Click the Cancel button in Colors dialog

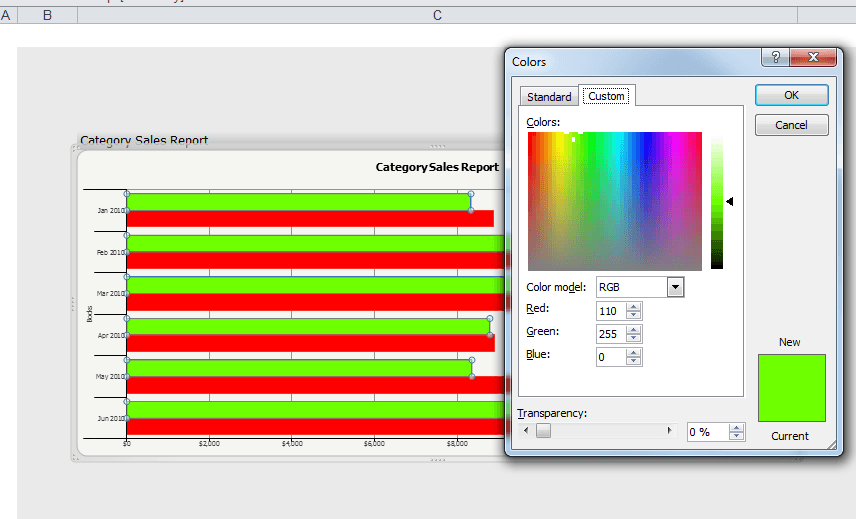pyautogui.click(x=791, y=125)
